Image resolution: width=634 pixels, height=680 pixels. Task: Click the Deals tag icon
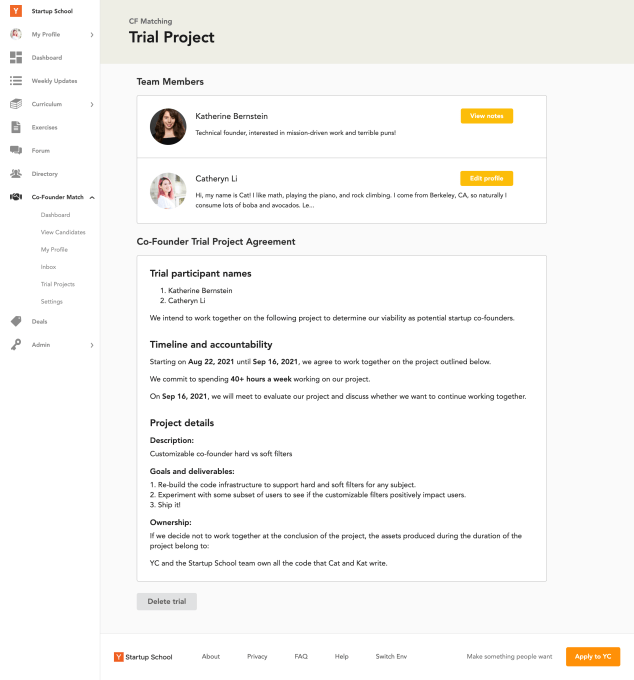point(16,321)
